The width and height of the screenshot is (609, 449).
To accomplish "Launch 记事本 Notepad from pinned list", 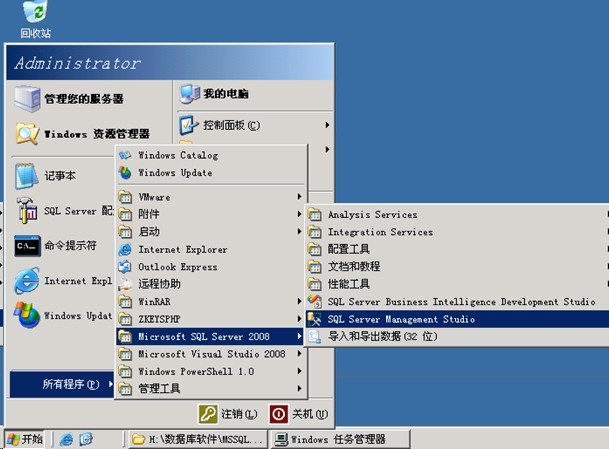I will pyautogui.click(x=58, y=175).
